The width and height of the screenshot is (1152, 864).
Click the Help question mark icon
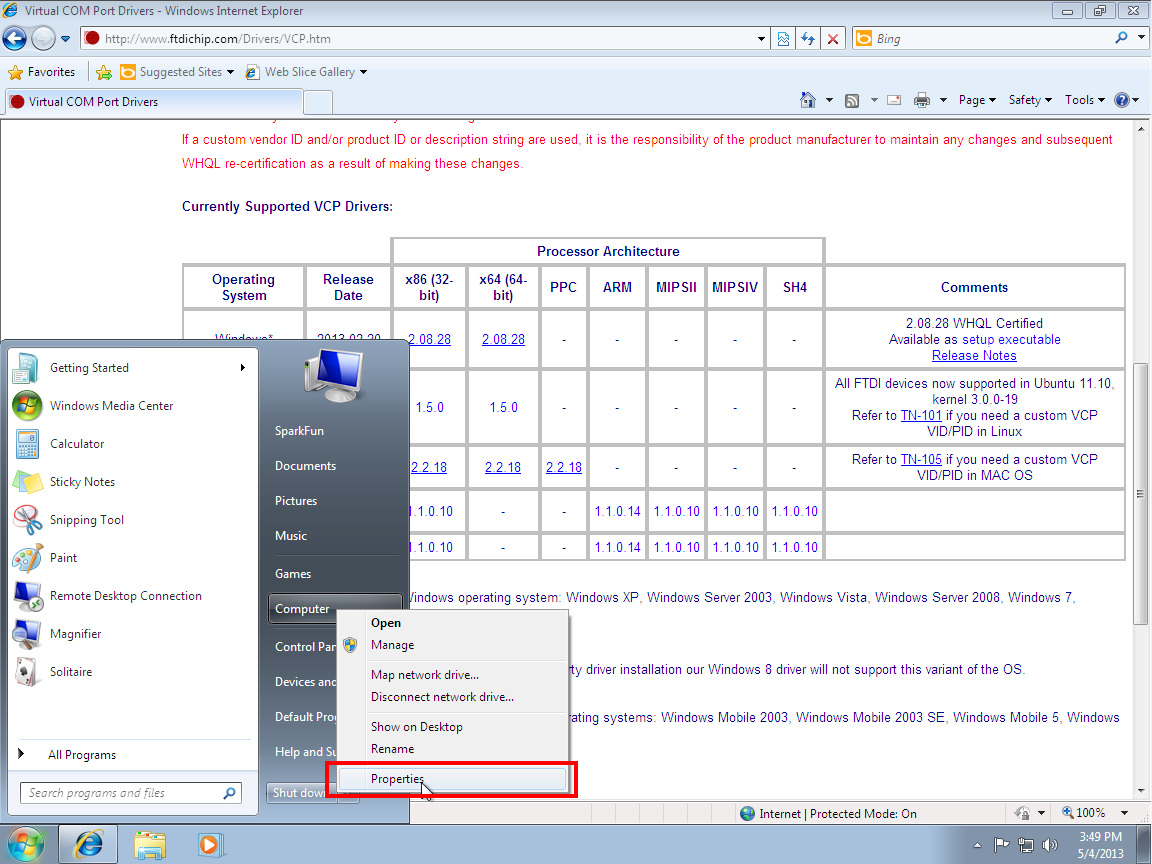tap(1122, 100)
